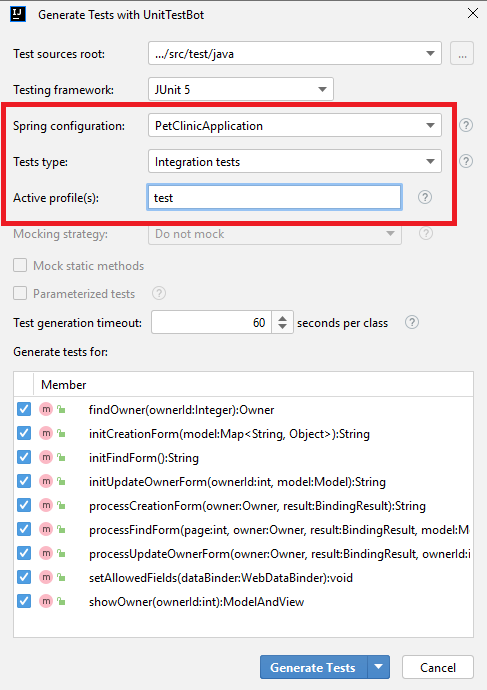Uncheck the findOwner method checkbox
The height and width of the screenshot is (690, 487).
pyautogui.click(x=24, y=409)
